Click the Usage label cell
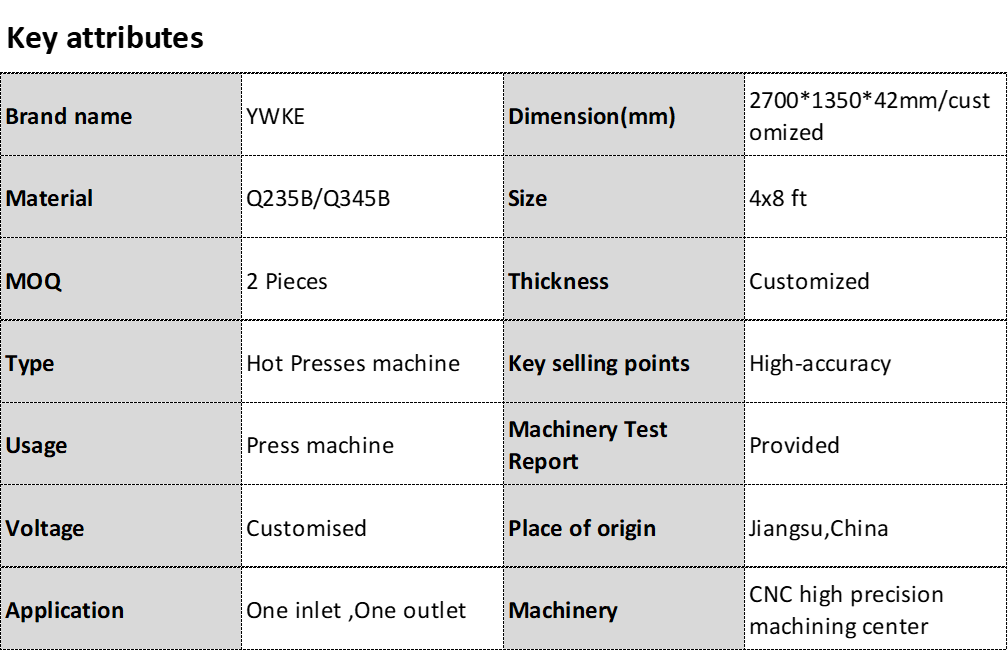Viewport: 1008px width, 651px height. pos(120,445)
